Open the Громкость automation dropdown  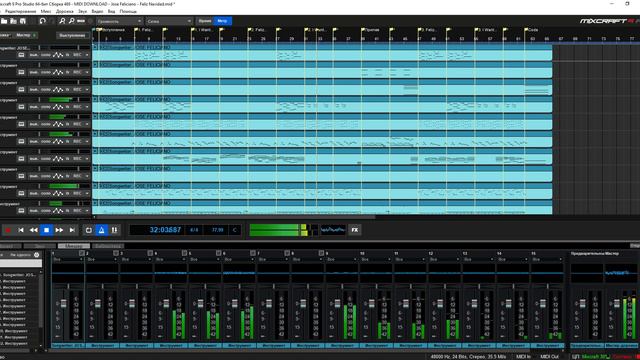click(x=119, y=21)
